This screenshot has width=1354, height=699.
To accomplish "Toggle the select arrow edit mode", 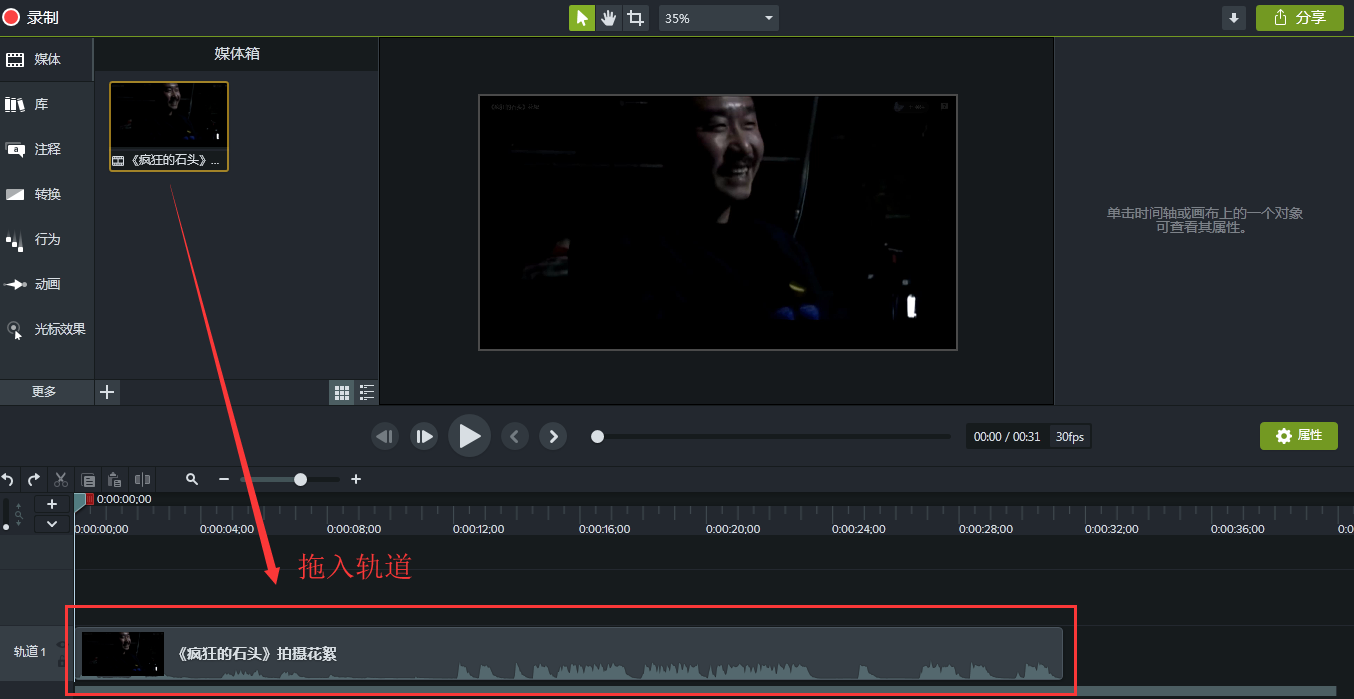I will [582, 18].
